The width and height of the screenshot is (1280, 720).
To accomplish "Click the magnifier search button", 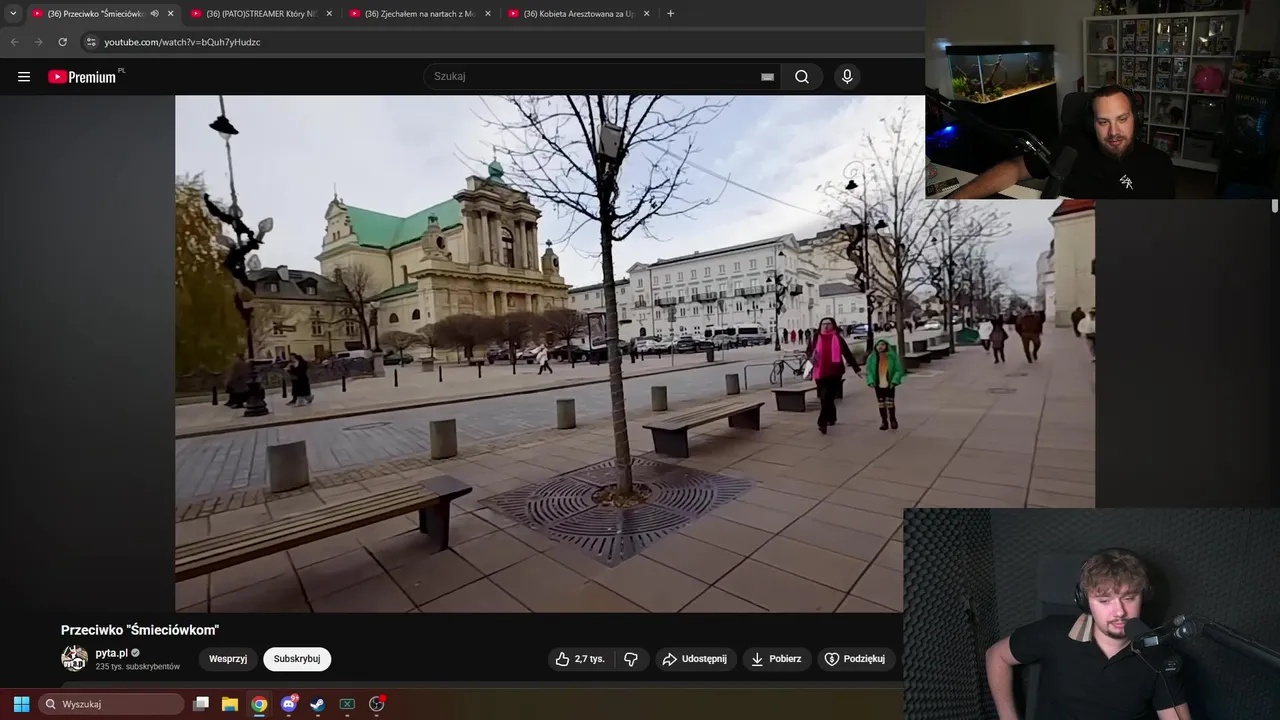I will 802,77.
